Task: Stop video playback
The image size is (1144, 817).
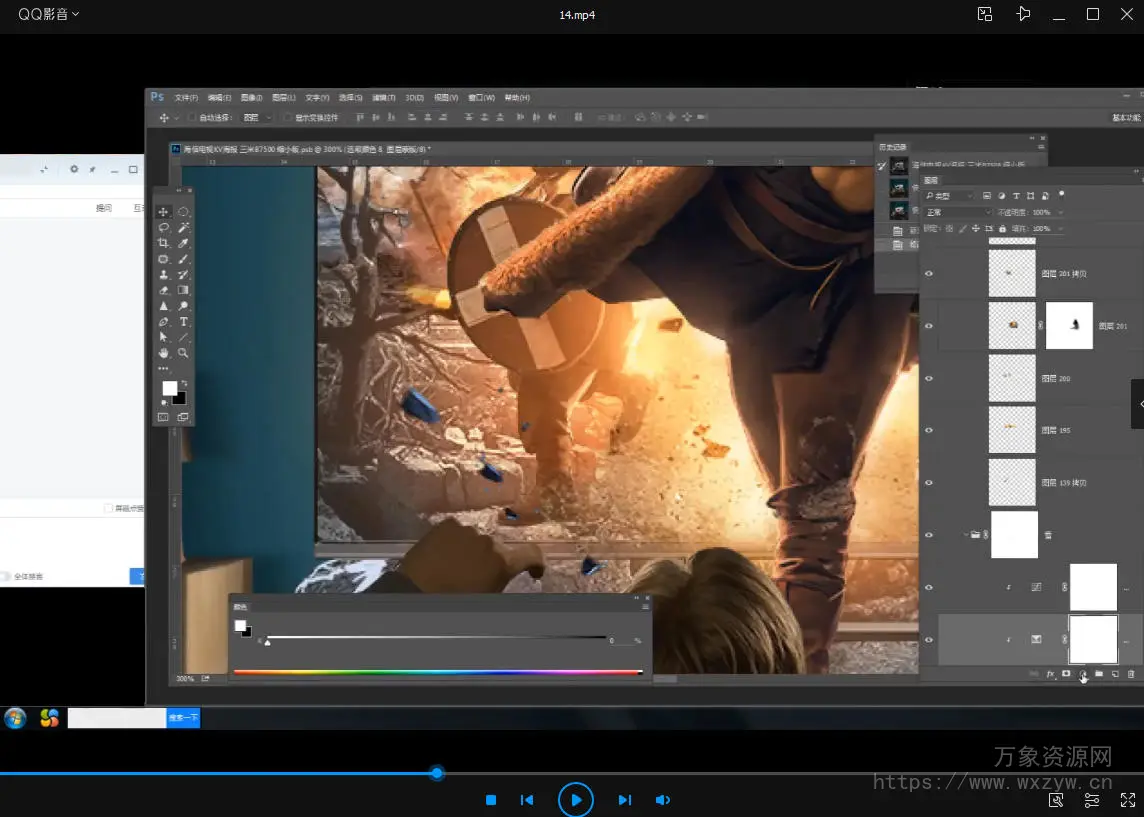Action: [491, 800]
